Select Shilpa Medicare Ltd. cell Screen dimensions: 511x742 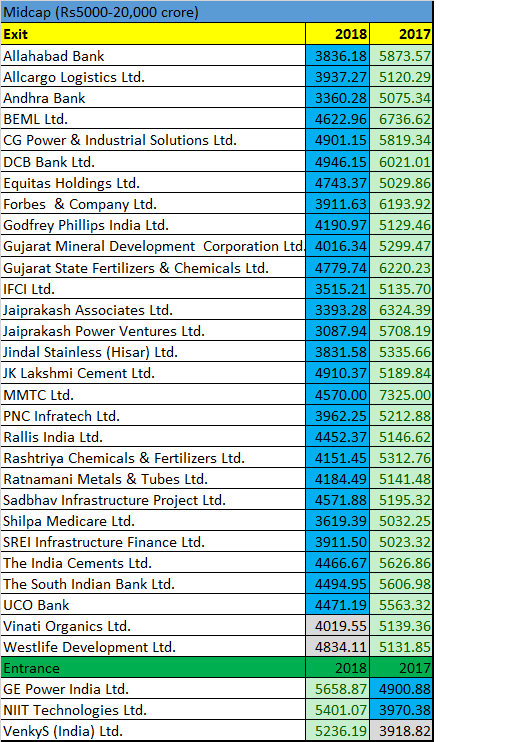tap(153, 521)
